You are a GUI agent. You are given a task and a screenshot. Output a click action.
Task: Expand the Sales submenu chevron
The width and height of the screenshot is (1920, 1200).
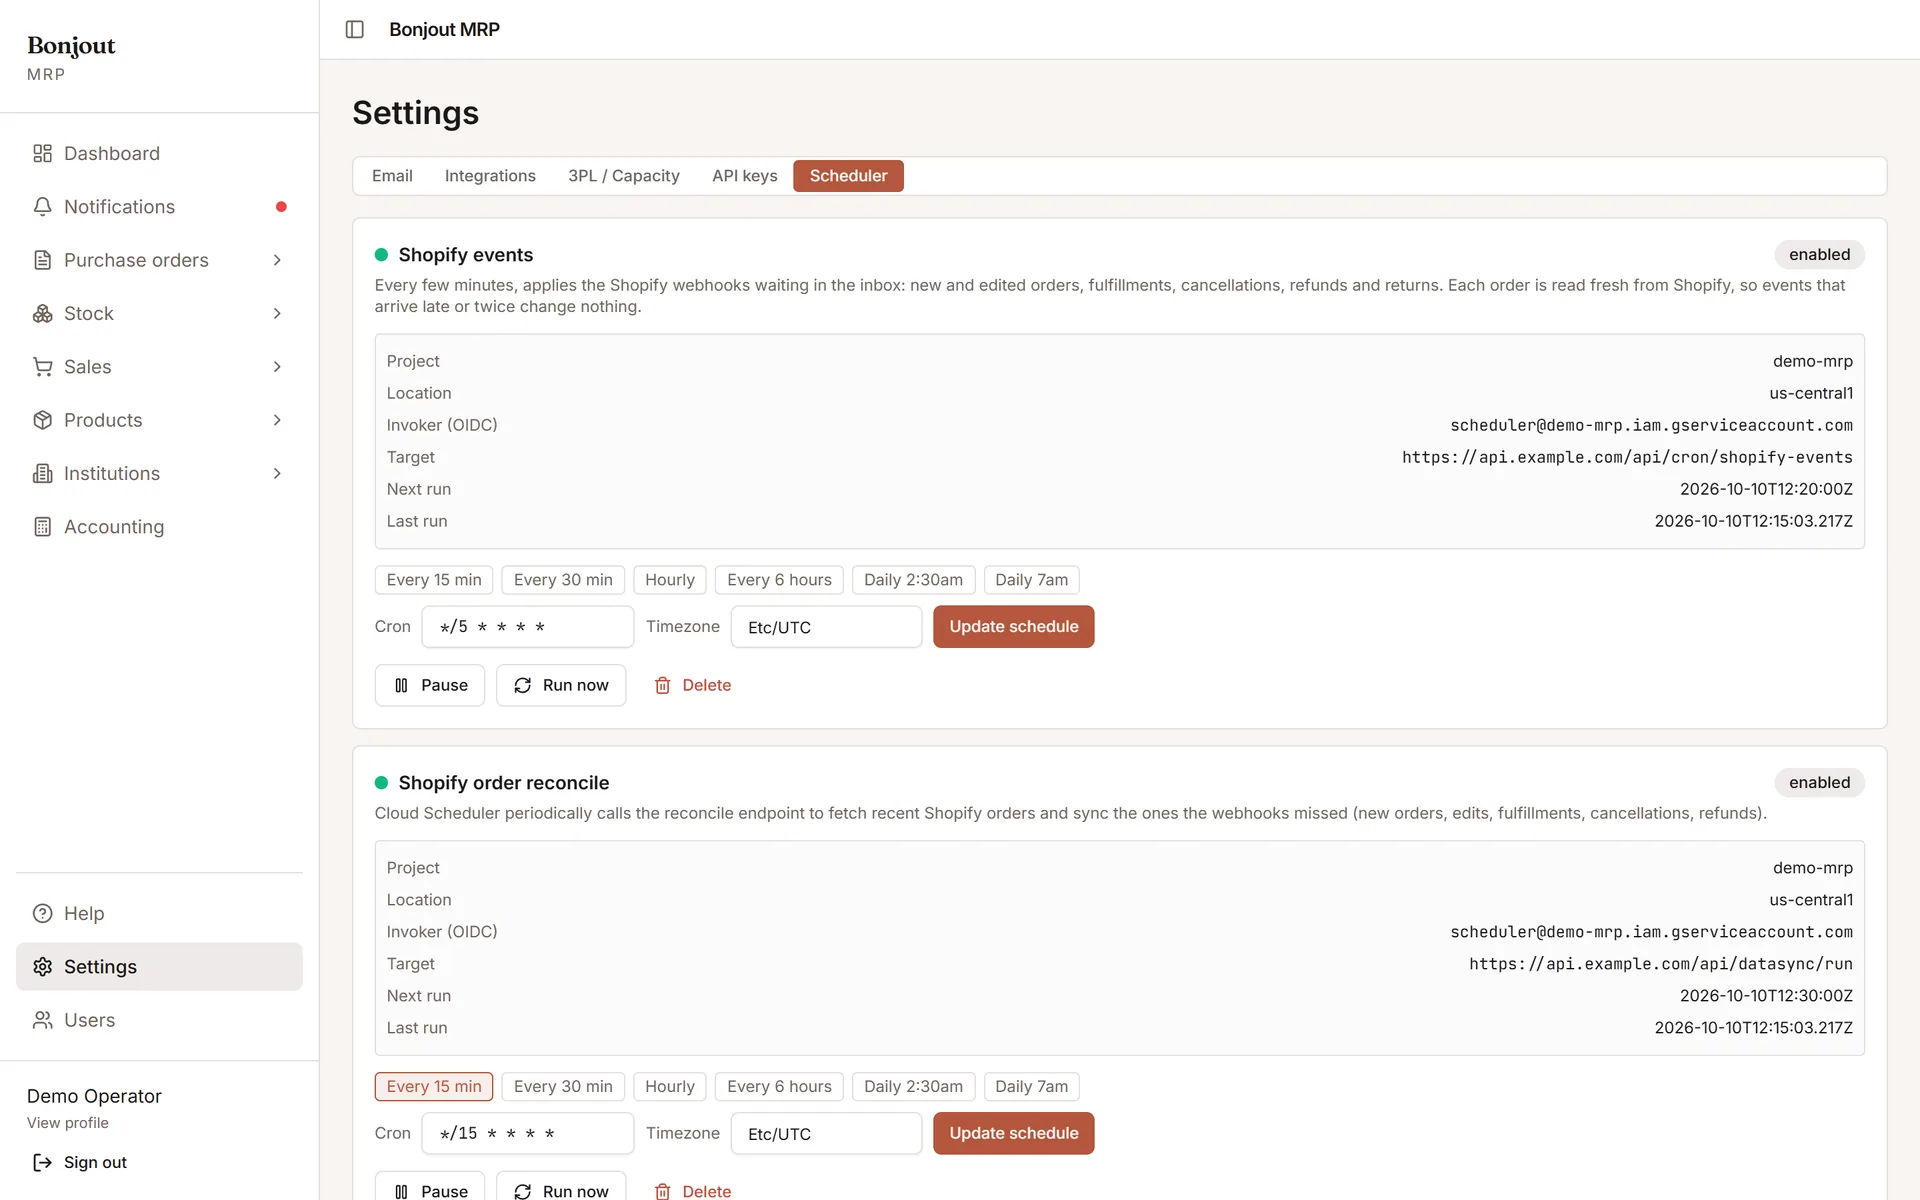click(x=277, y=367)
